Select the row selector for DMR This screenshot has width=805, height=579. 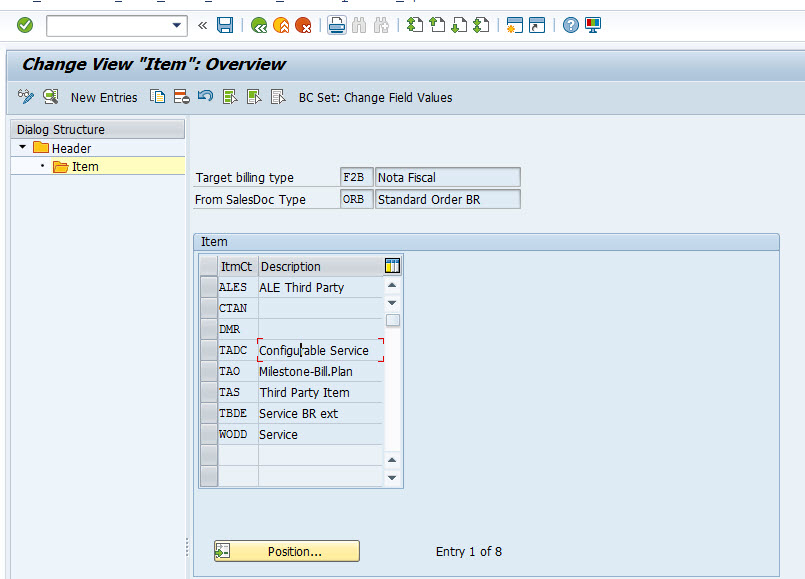[208, 330]
